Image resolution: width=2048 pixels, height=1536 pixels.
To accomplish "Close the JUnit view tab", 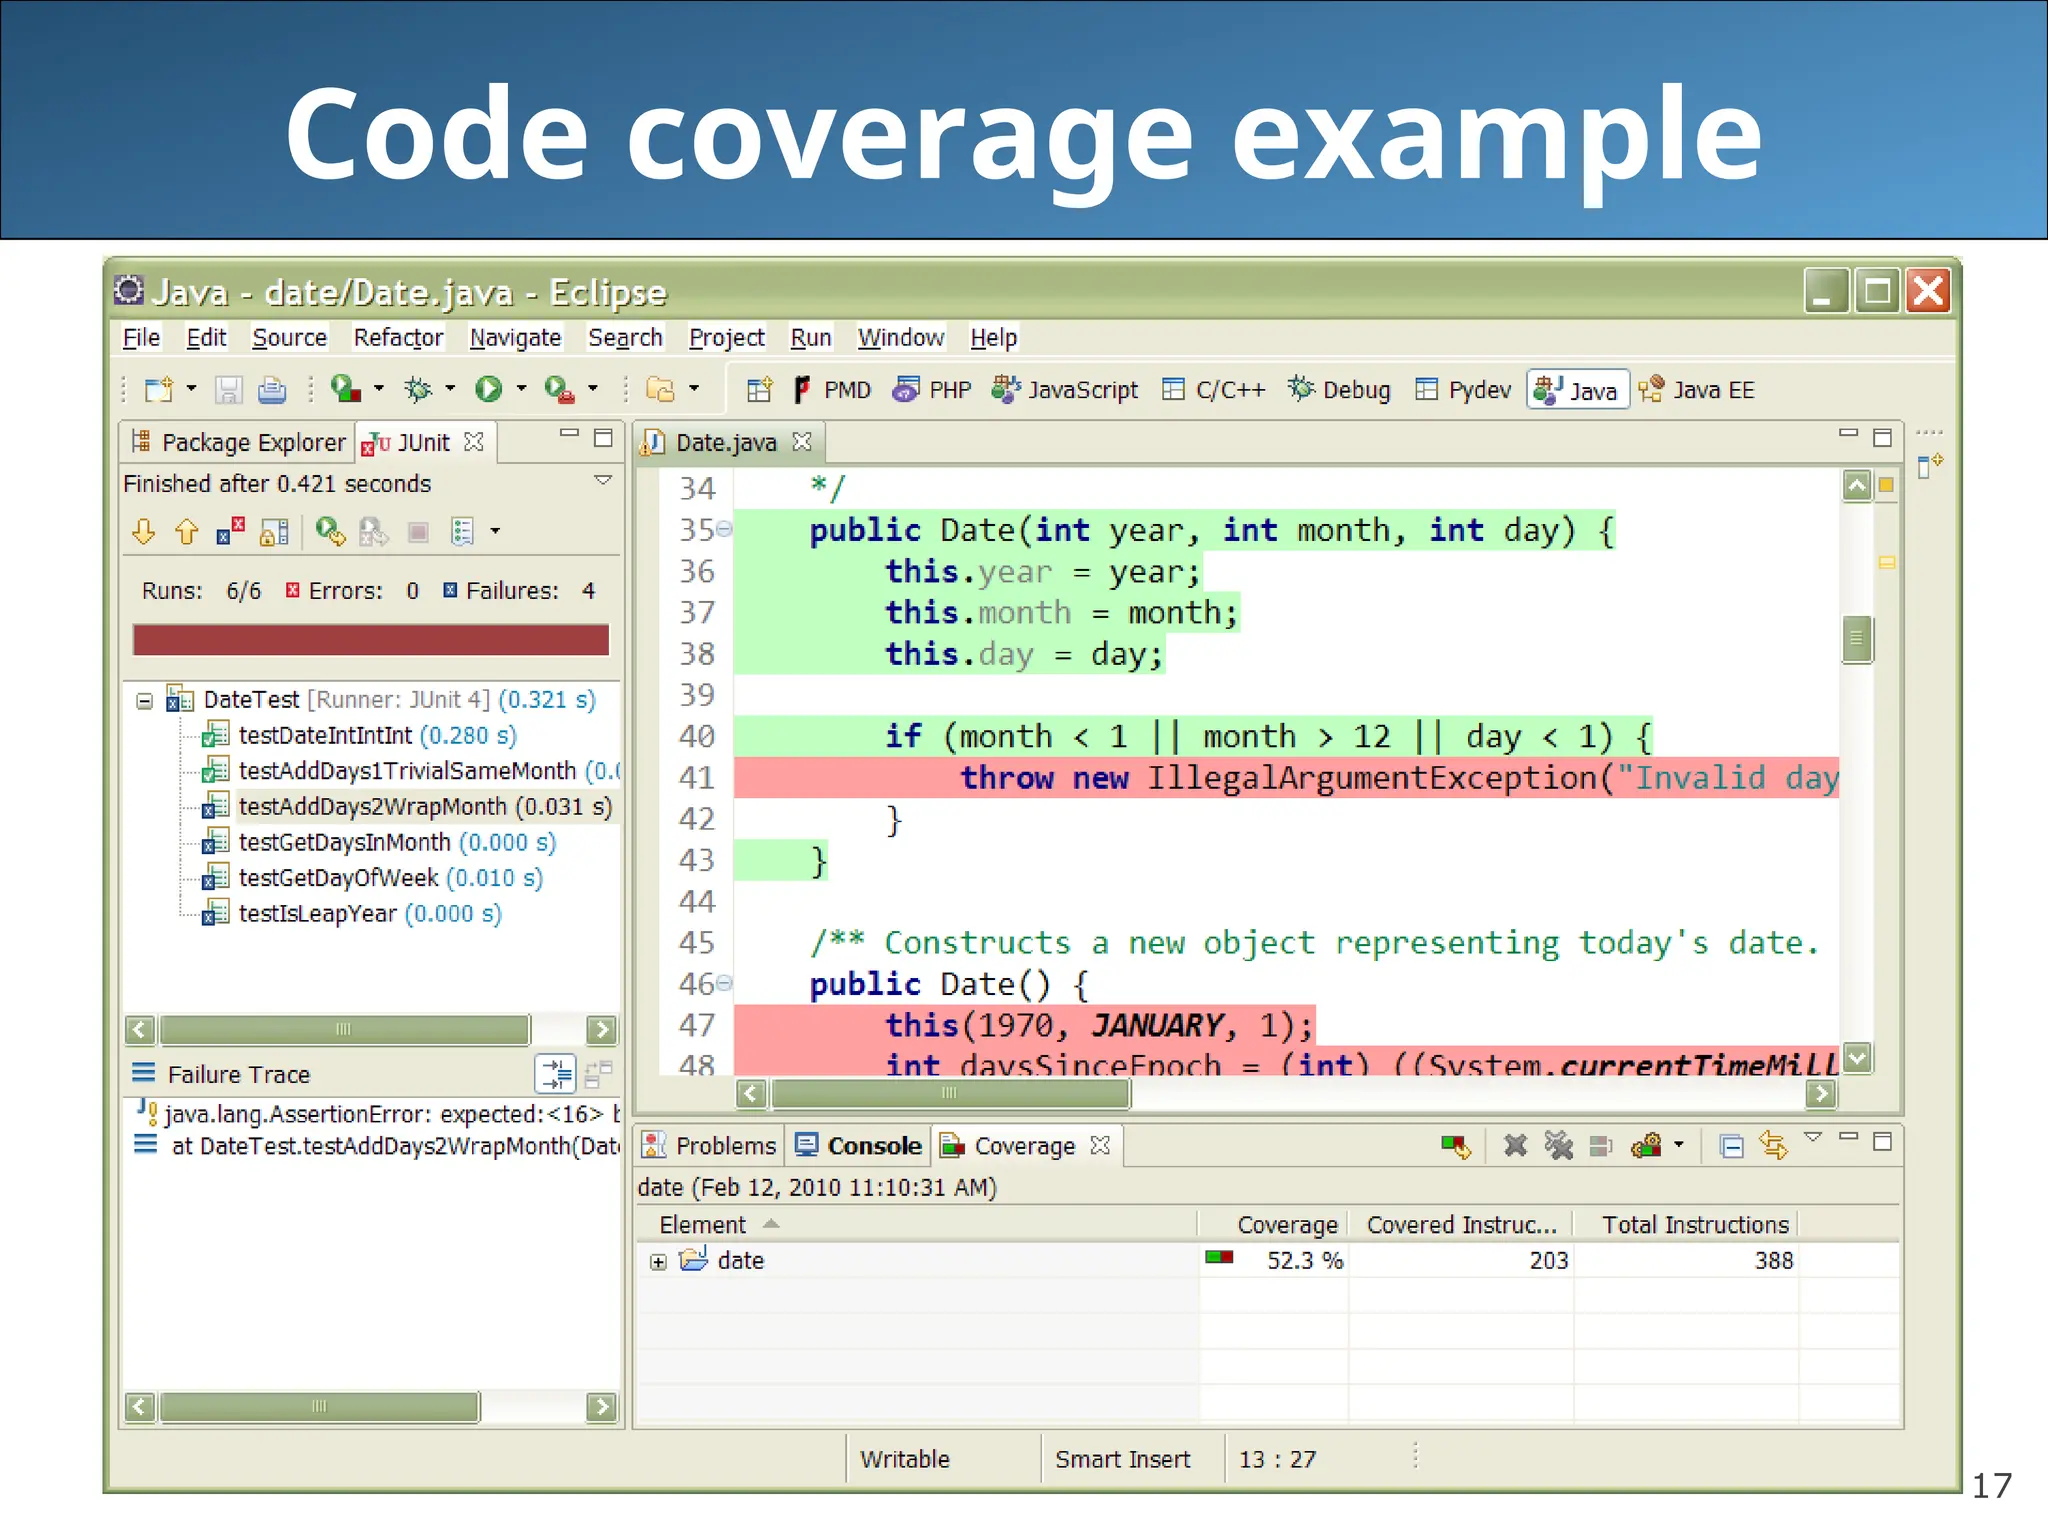I will click(474, 442).
